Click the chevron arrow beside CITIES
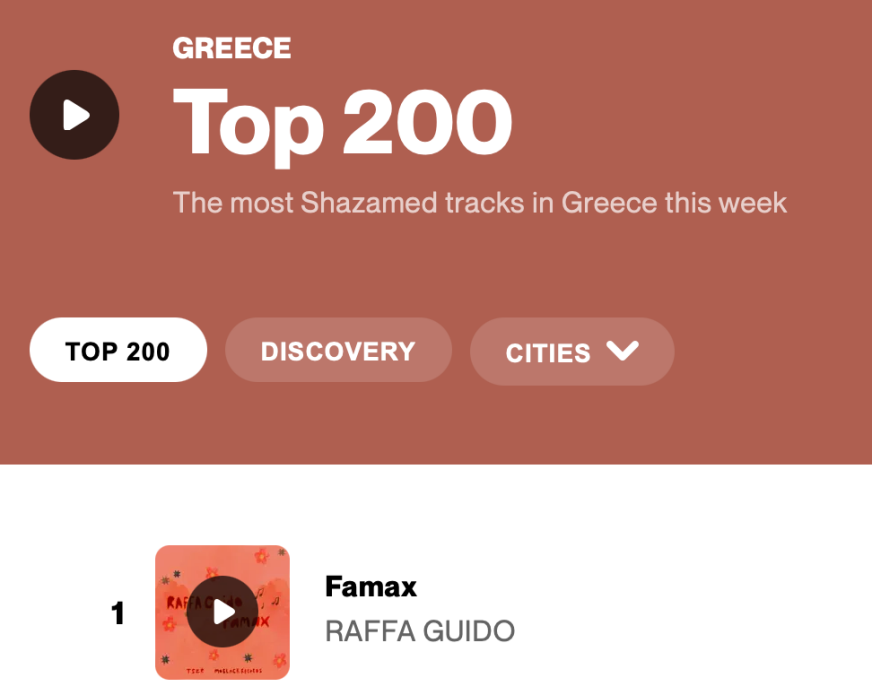This screenshot has height=695, width=872. pyautogui.click(x=622, y=350)
